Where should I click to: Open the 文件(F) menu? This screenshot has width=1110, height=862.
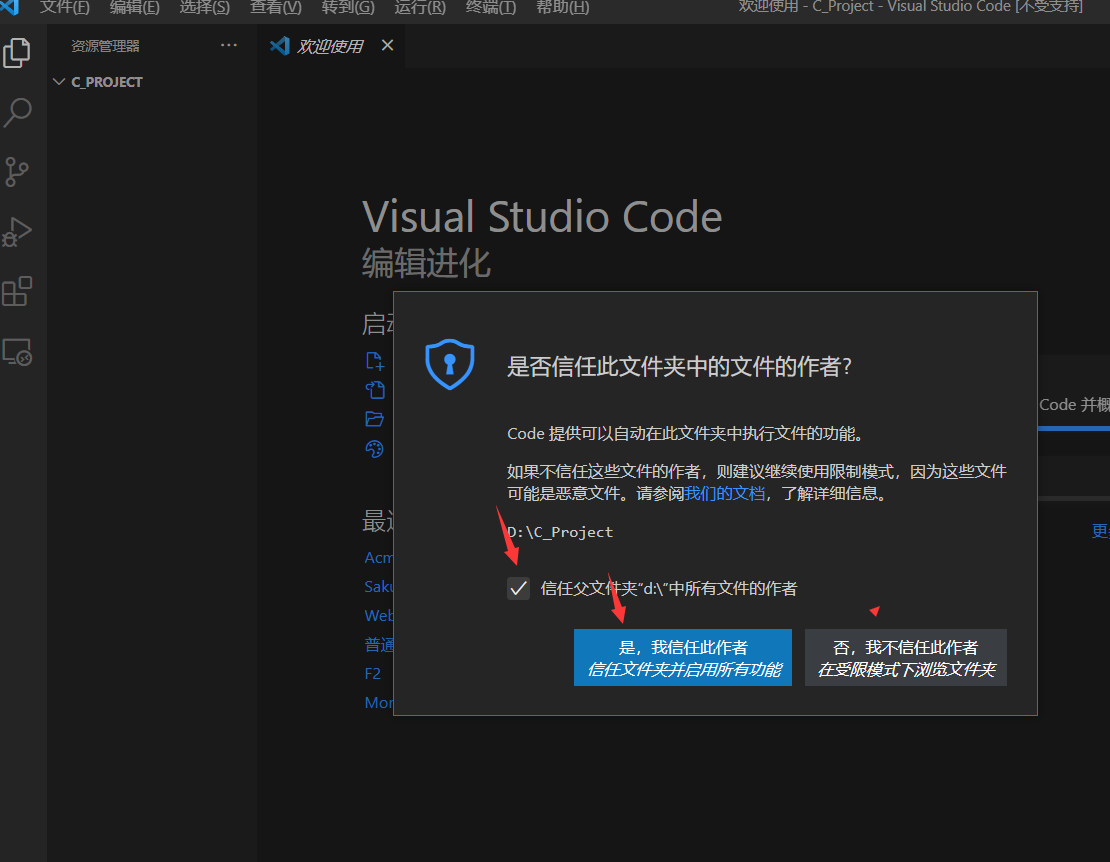click(64, 8)
